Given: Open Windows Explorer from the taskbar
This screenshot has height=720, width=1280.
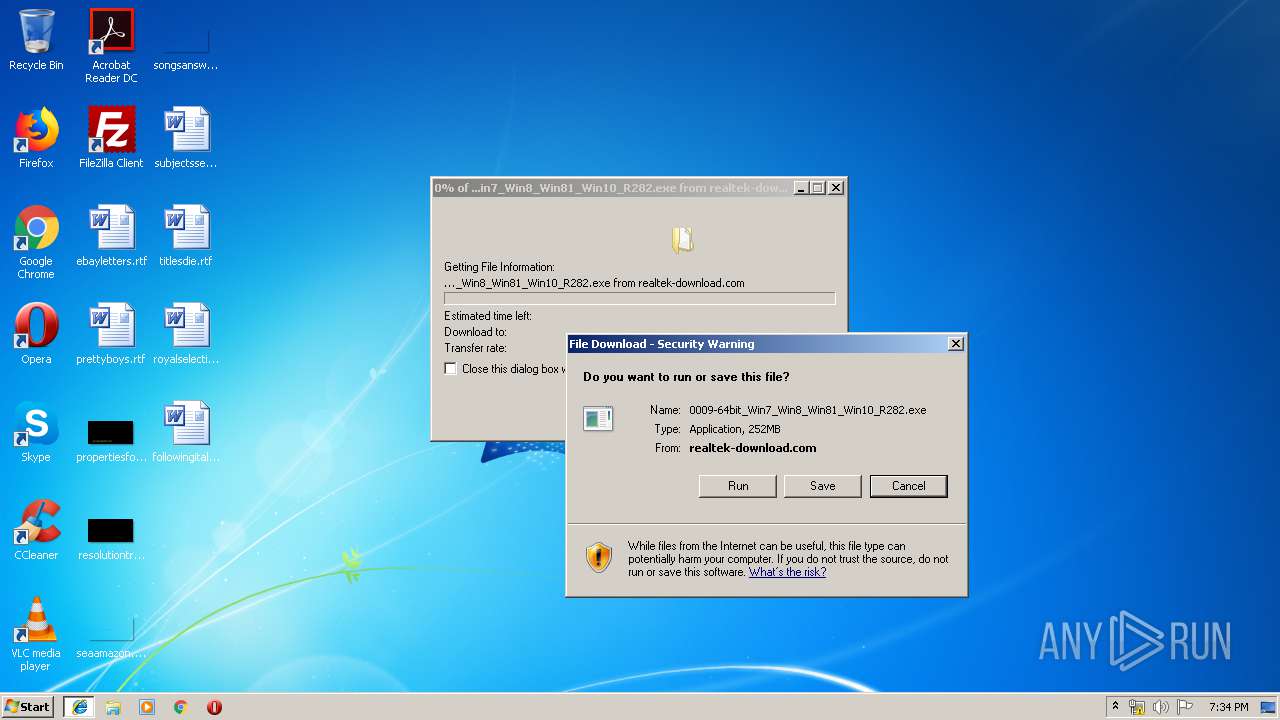Looking at the screenshot, I should click(x=113, y=707).
